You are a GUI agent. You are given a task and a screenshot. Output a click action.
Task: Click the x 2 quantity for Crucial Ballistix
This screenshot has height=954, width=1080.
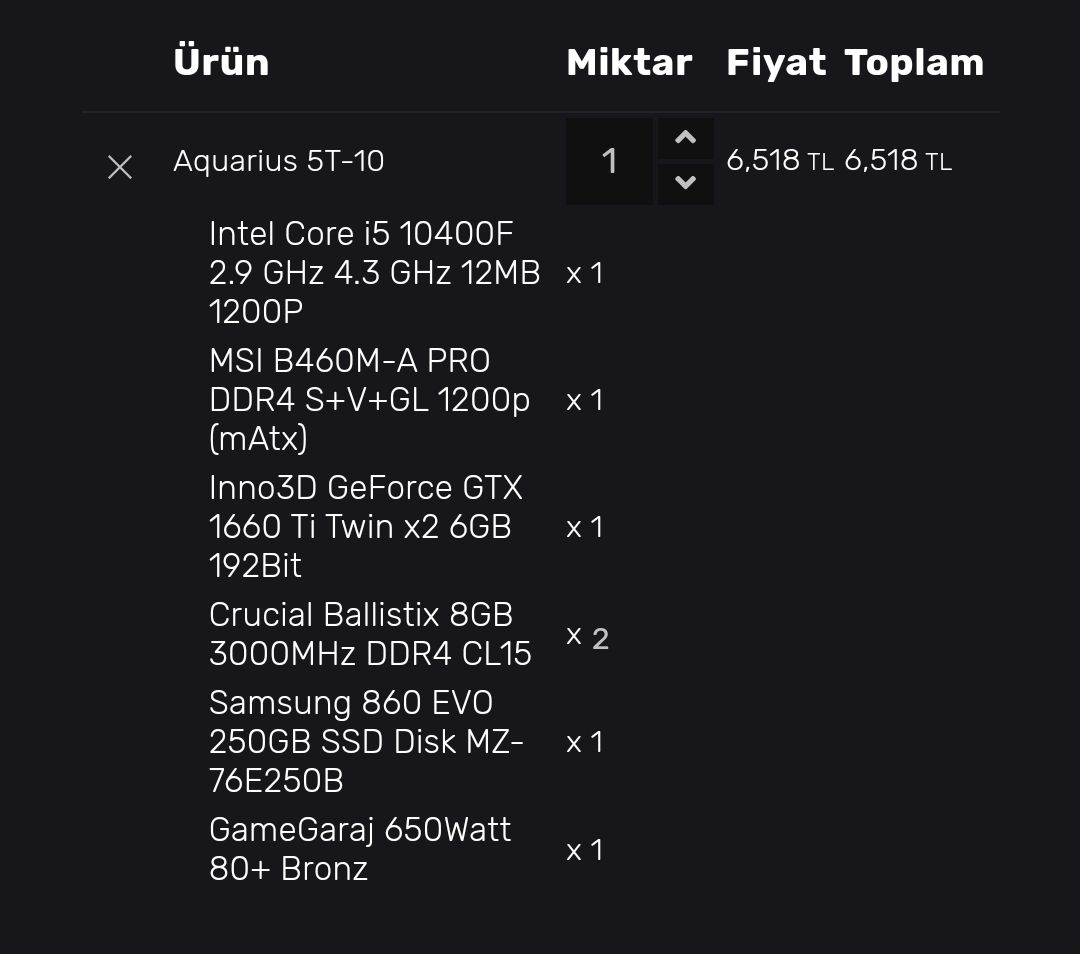[x=587, y=637]
